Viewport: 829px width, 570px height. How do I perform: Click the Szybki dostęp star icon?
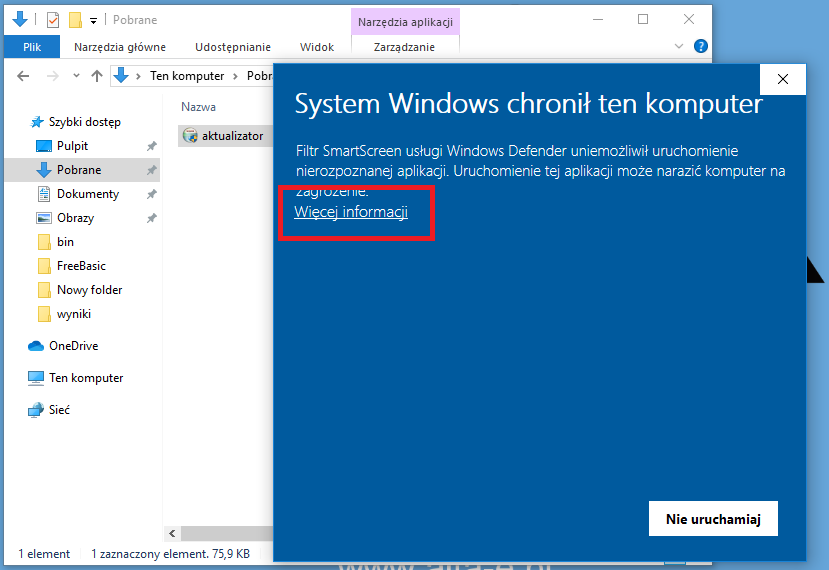(x=37, y=122)
